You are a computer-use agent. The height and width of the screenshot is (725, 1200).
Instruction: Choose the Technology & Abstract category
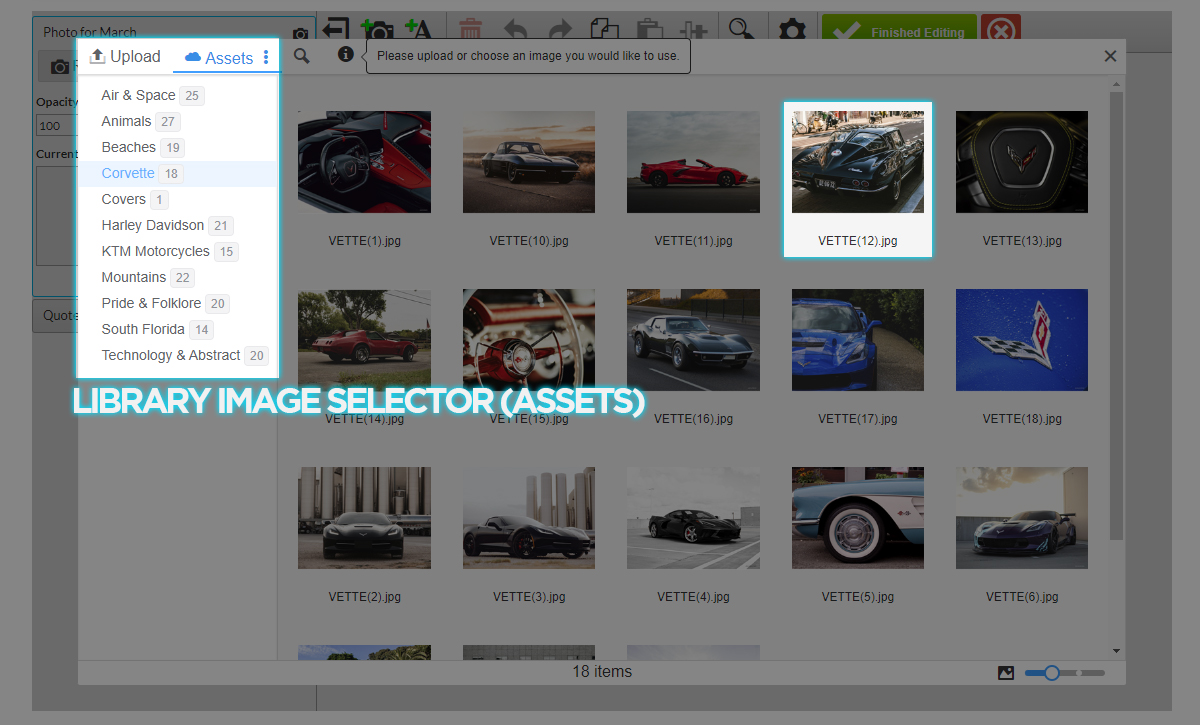click(170, 355)
